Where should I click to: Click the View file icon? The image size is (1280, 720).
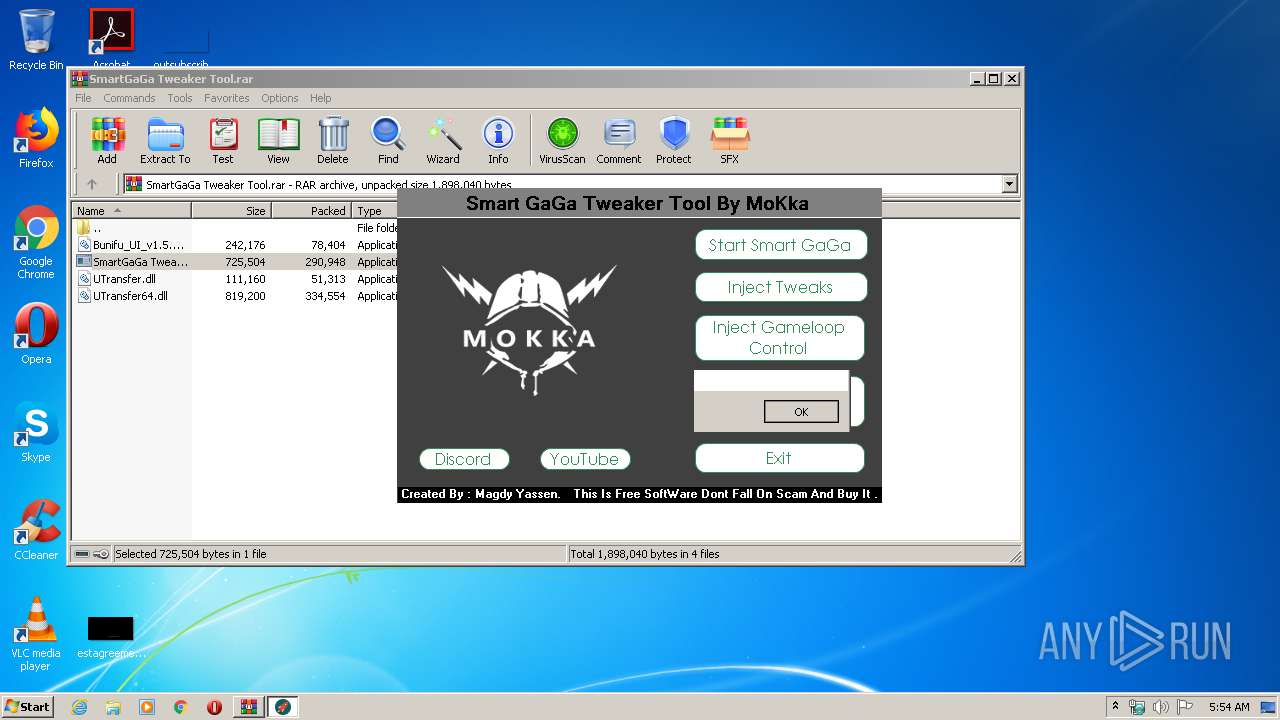coord(278,140)
